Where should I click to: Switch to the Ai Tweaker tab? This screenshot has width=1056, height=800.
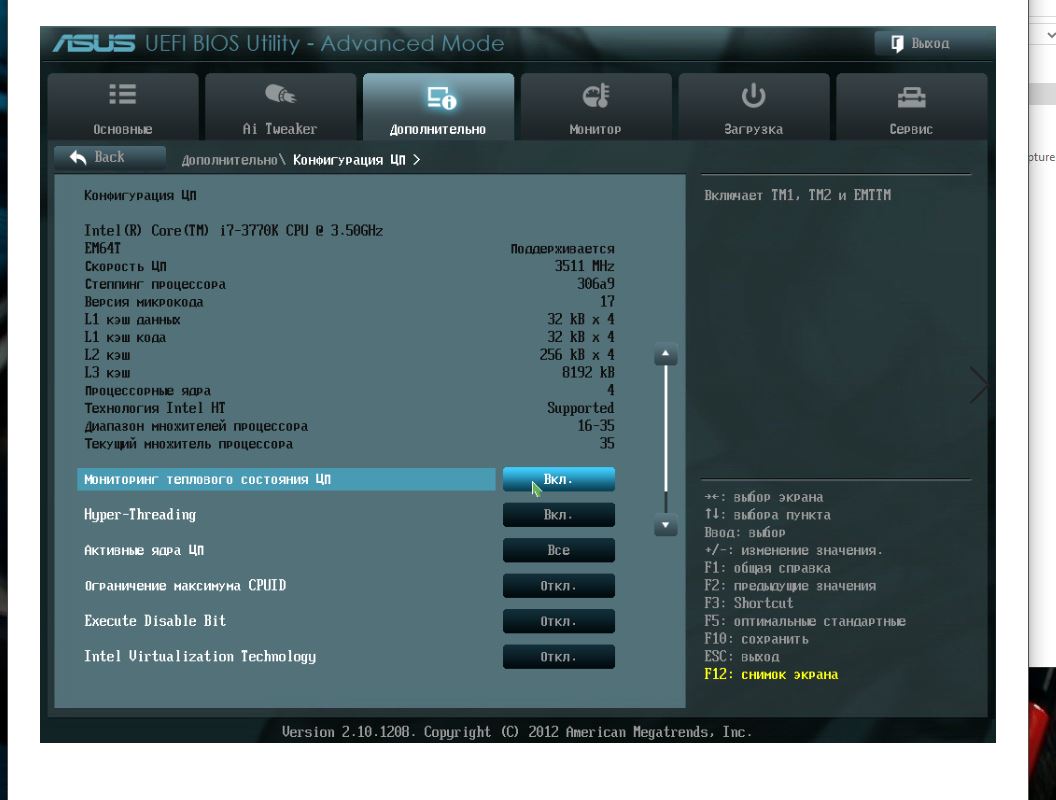[x=280, y=106]
